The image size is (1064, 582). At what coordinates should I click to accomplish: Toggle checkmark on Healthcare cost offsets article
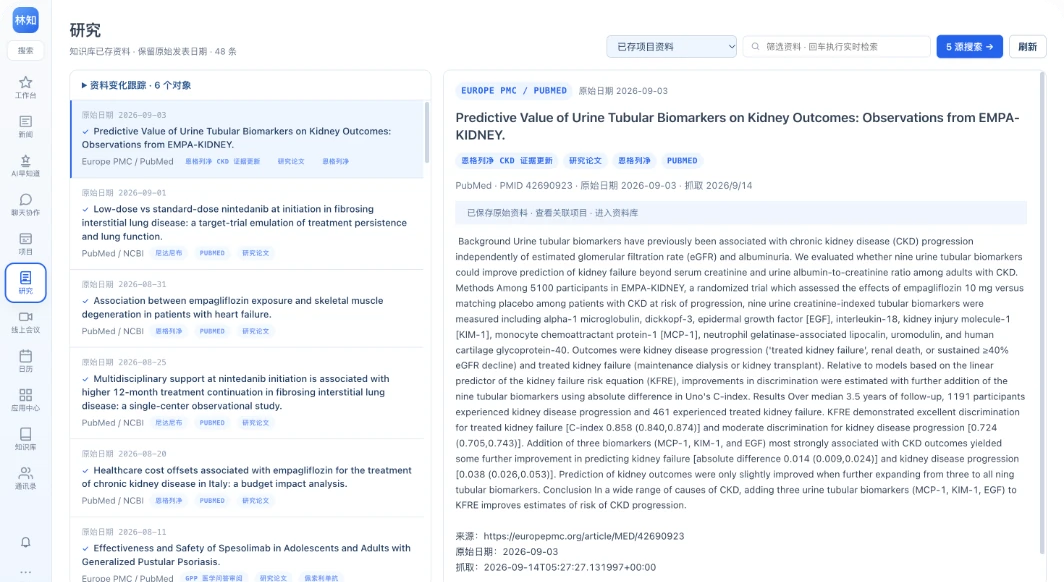pos(86,471)
